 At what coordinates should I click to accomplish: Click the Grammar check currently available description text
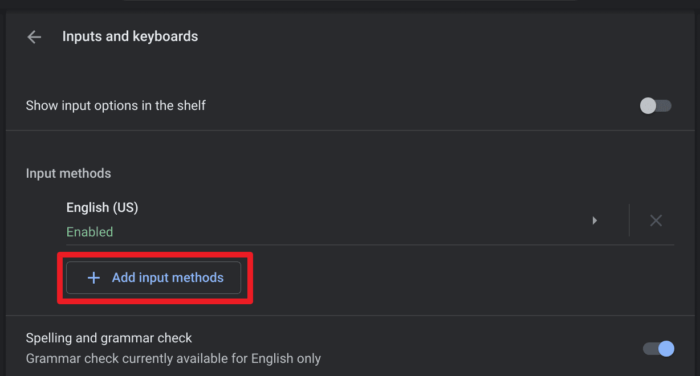(x=173, y=359)
